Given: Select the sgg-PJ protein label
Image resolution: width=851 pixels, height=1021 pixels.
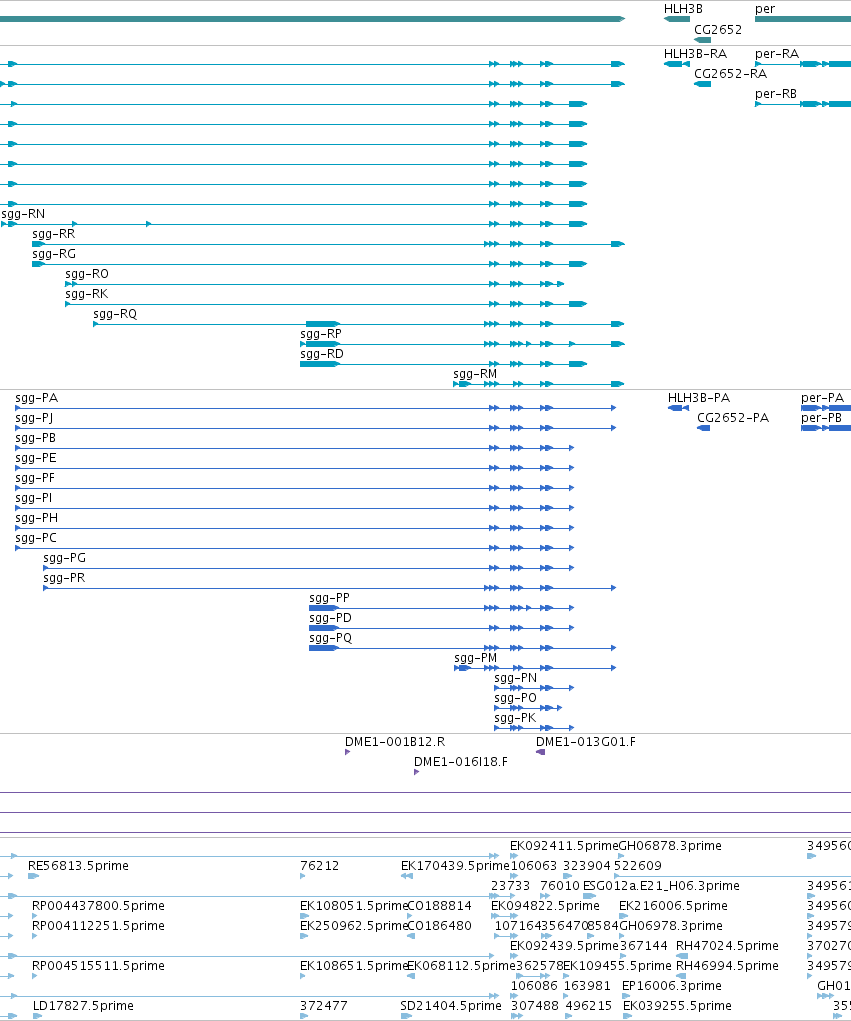Looking at the screenshot, I should pos(35,418).
